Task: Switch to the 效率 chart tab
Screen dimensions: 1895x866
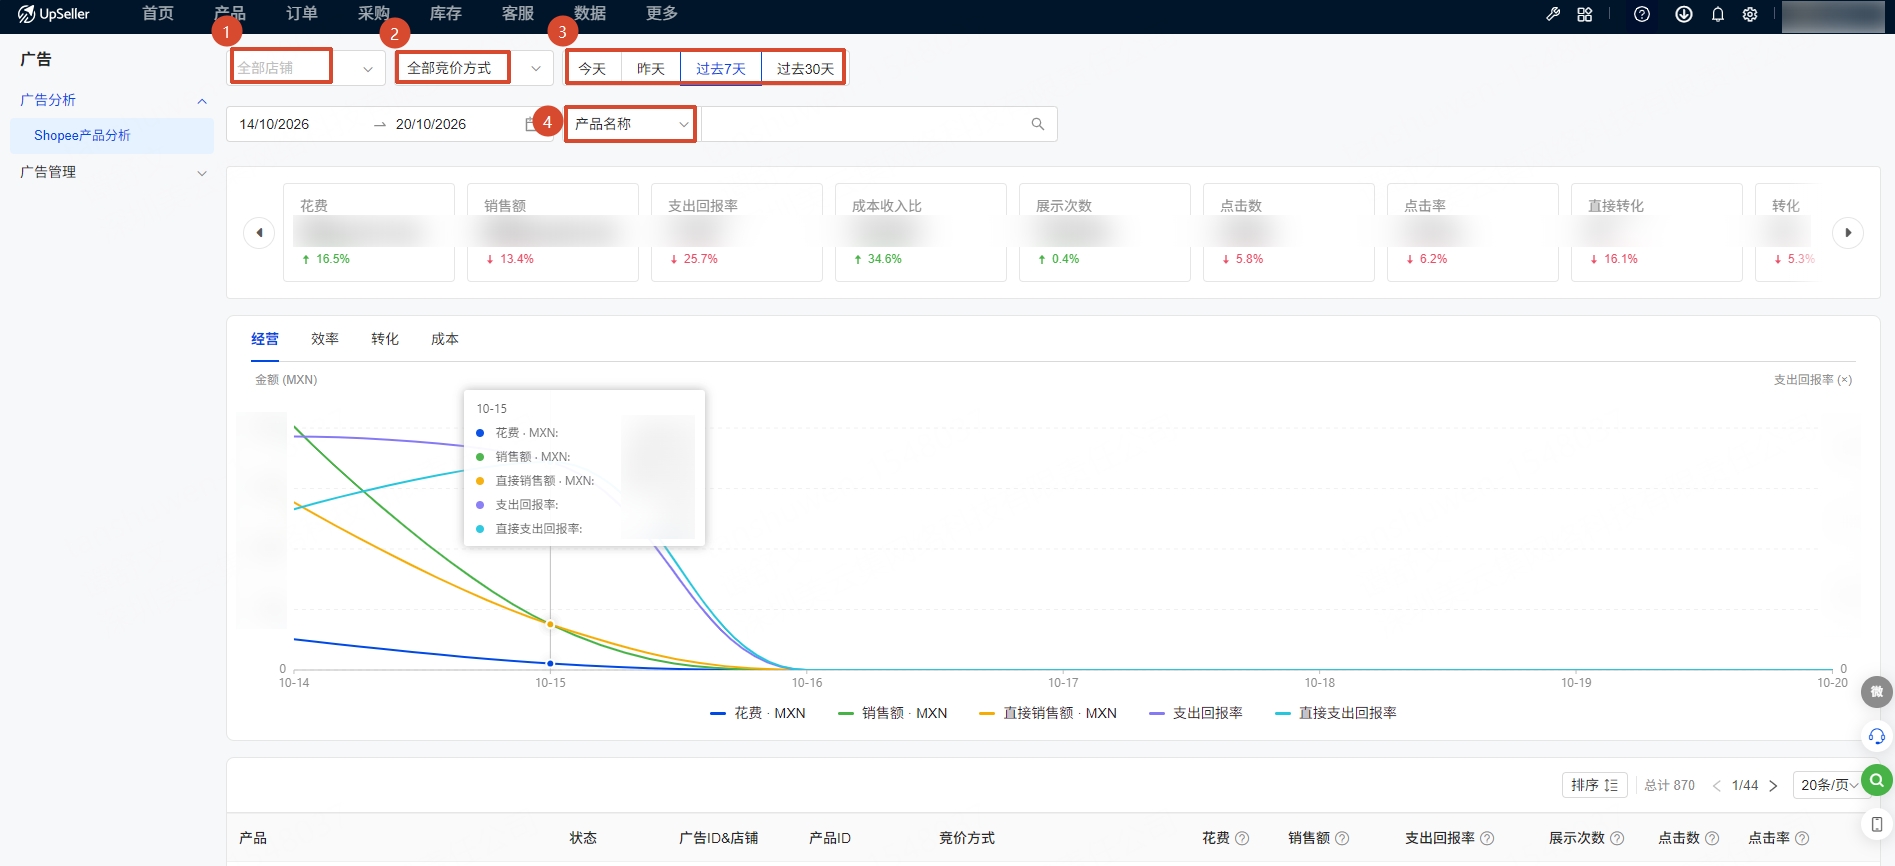Action: 325,339
